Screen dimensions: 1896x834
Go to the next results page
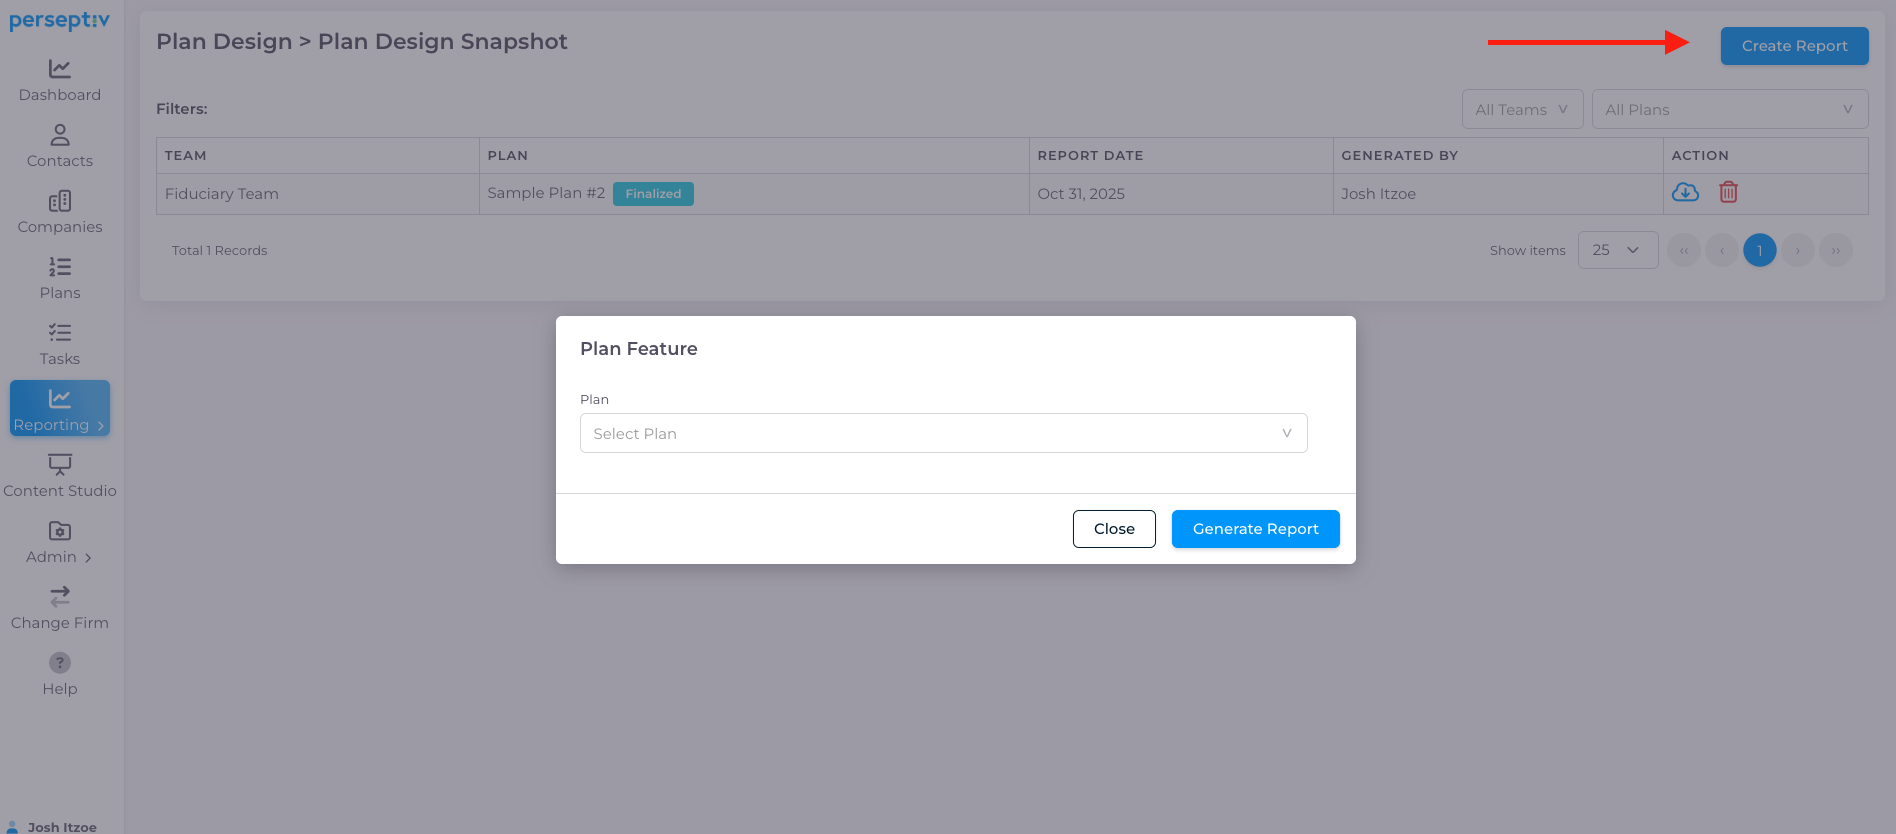(1798, 250)
